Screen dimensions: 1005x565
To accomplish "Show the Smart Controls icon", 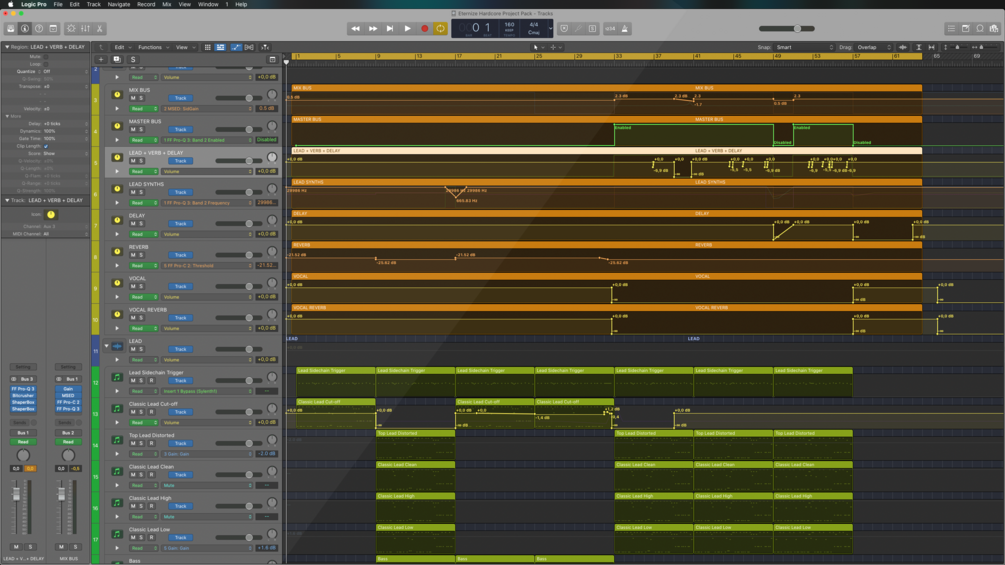I will (71, 29).
